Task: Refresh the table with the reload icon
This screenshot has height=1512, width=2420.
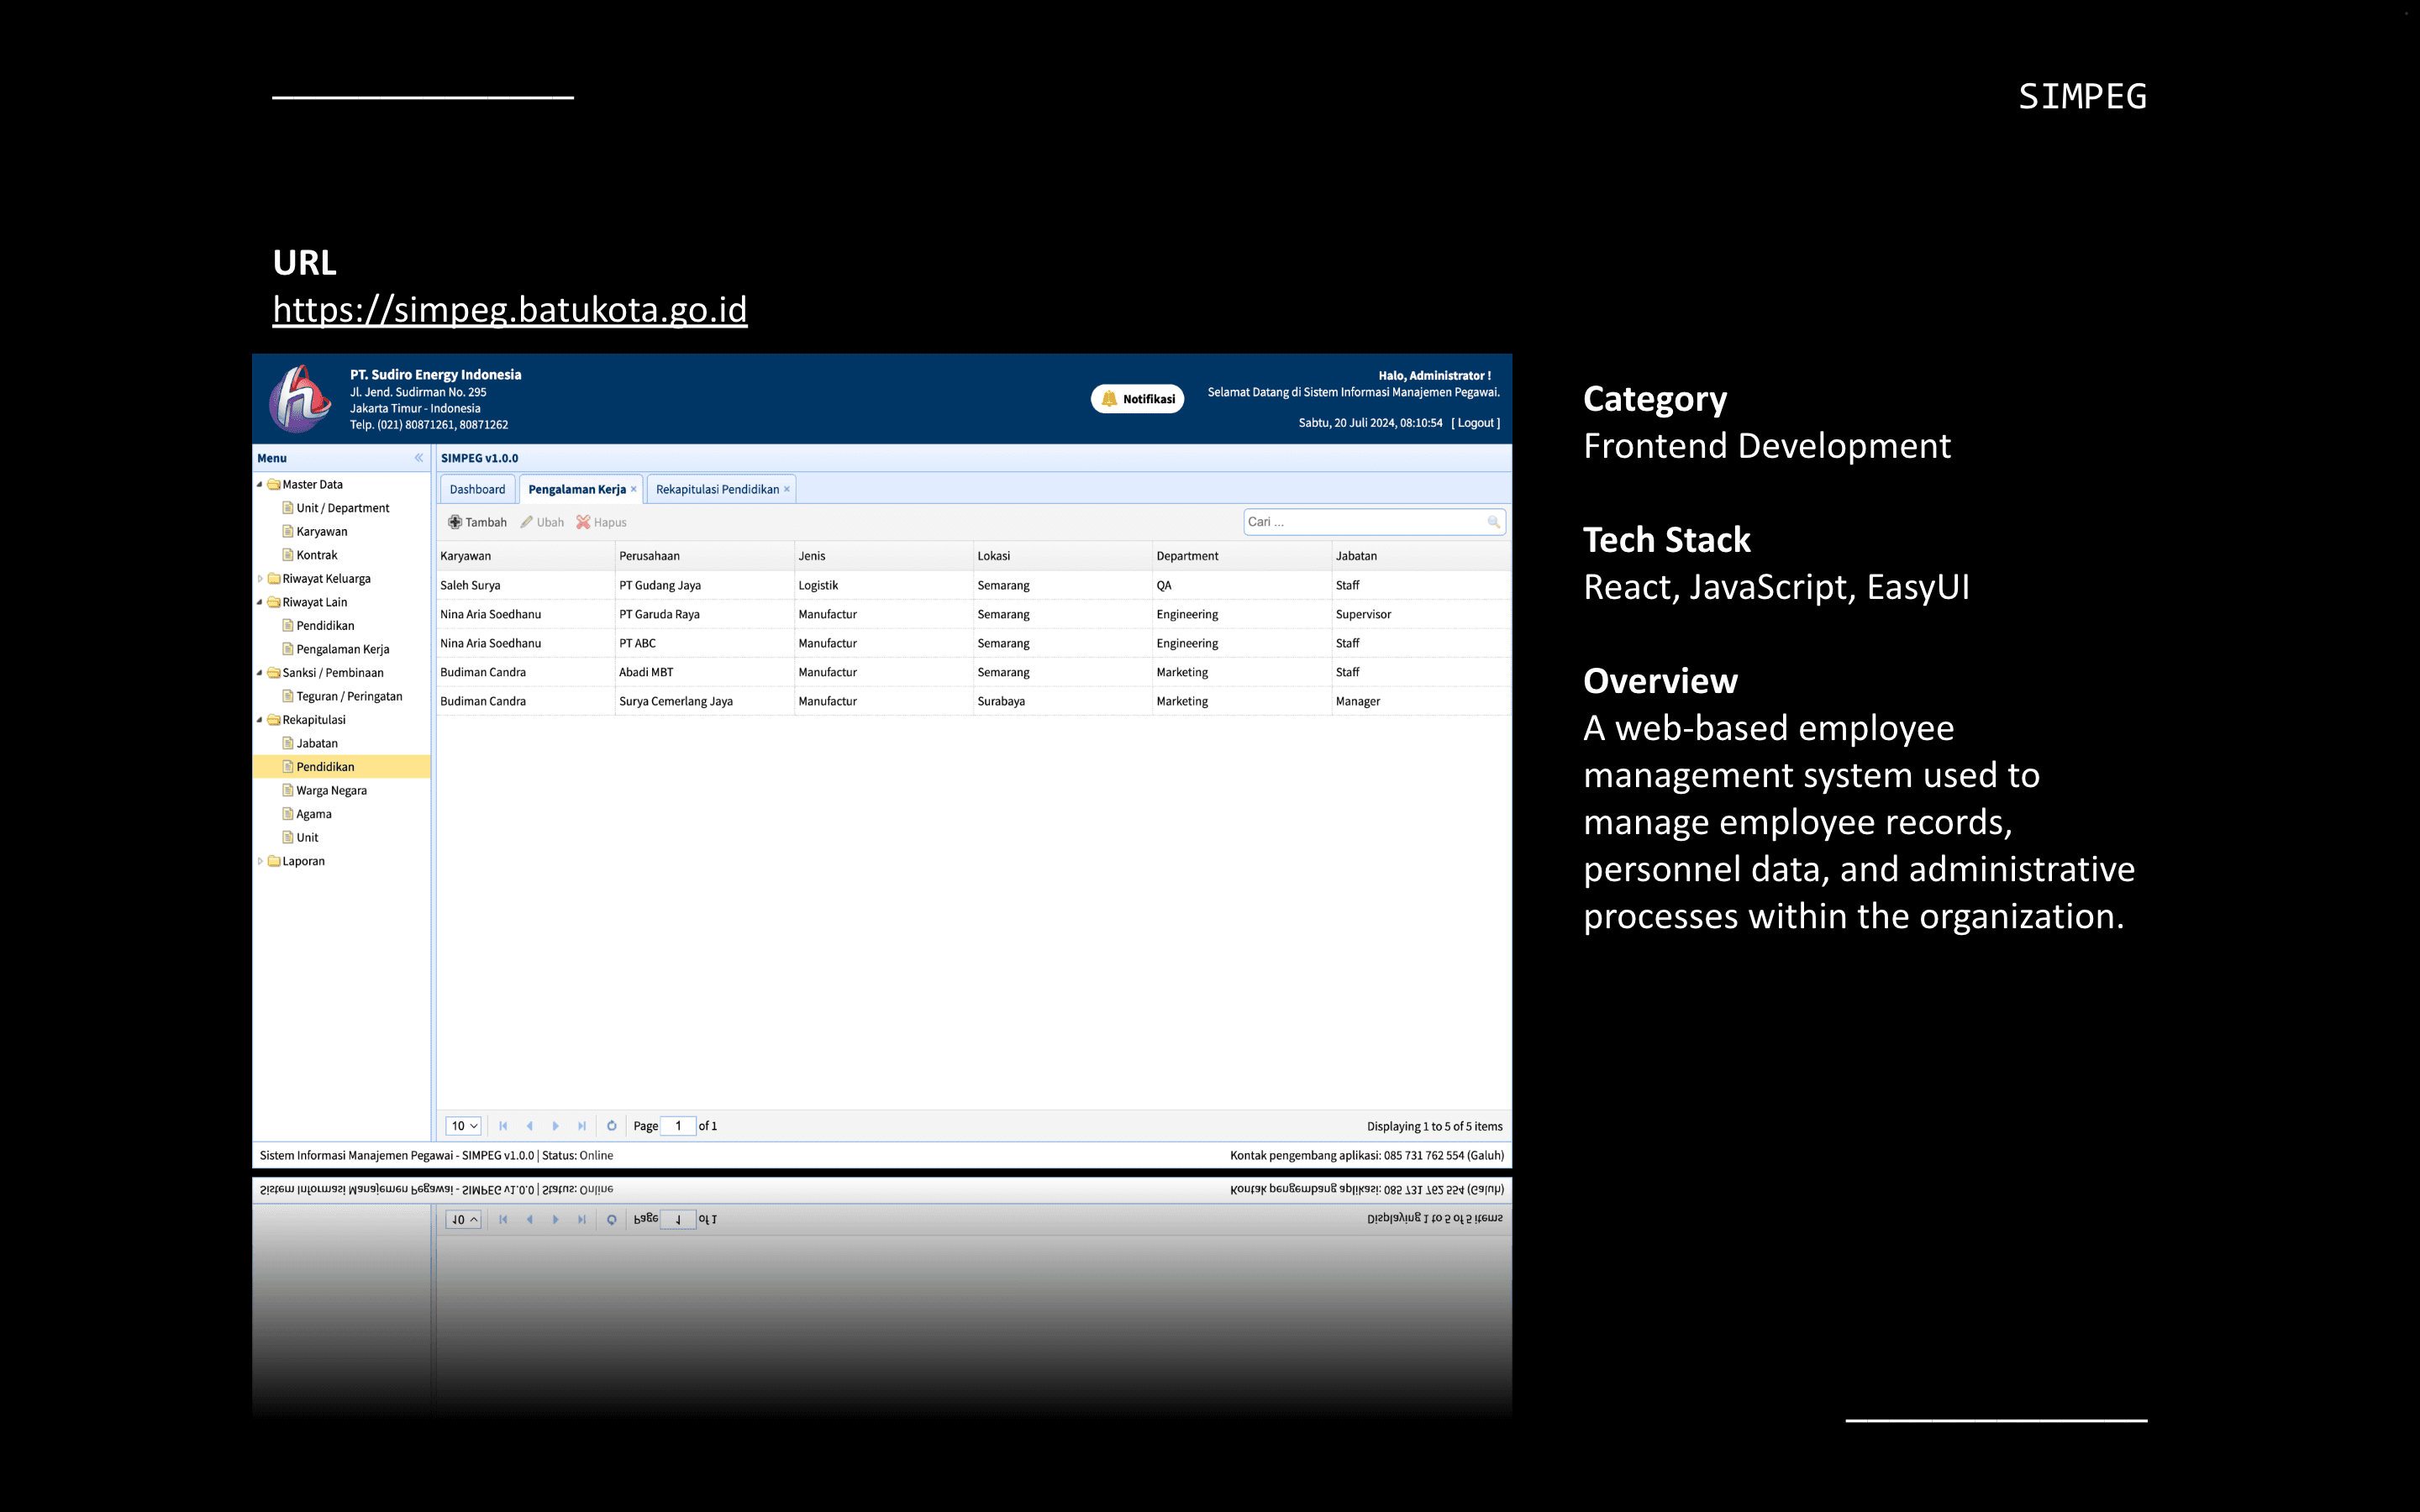Action: click(612, 1126)
